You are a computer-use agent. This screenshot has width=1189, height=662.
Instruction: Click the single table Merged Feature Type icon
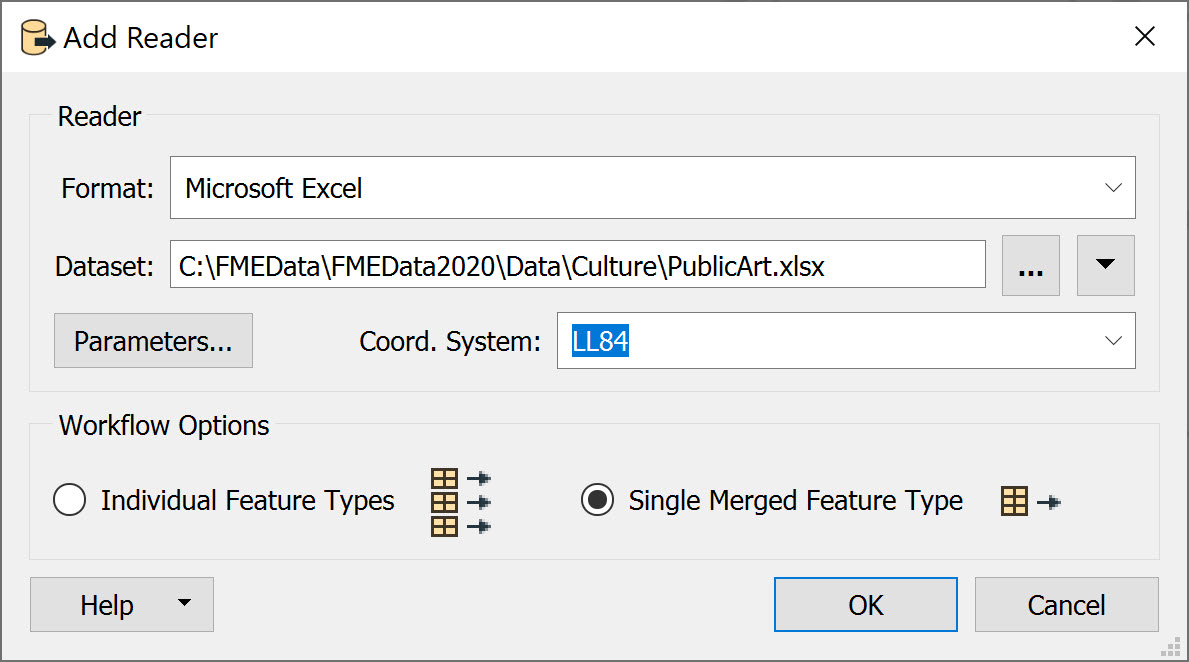pyautogui.click(x=1031, y=501)
